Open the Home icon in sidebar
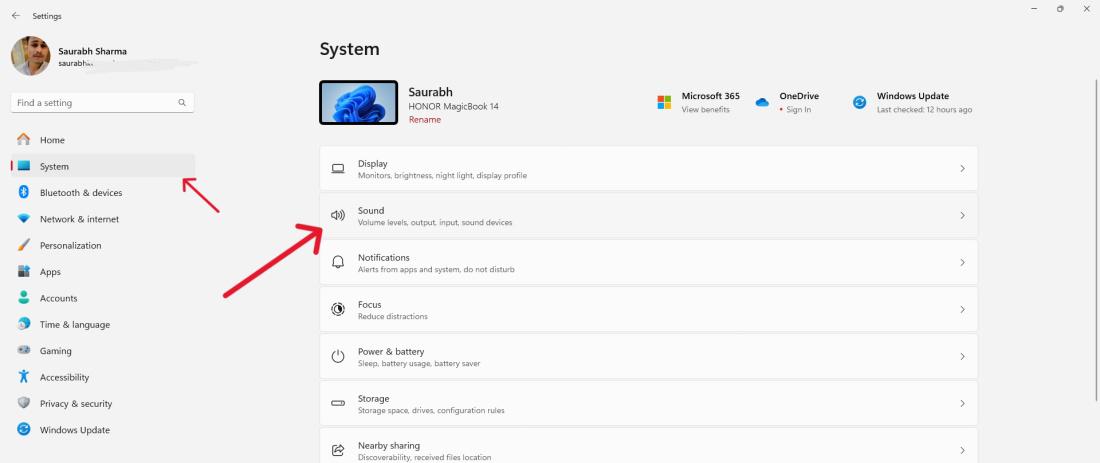The image size is (1100, 463). pyautogui.click(x=24, y=140)
